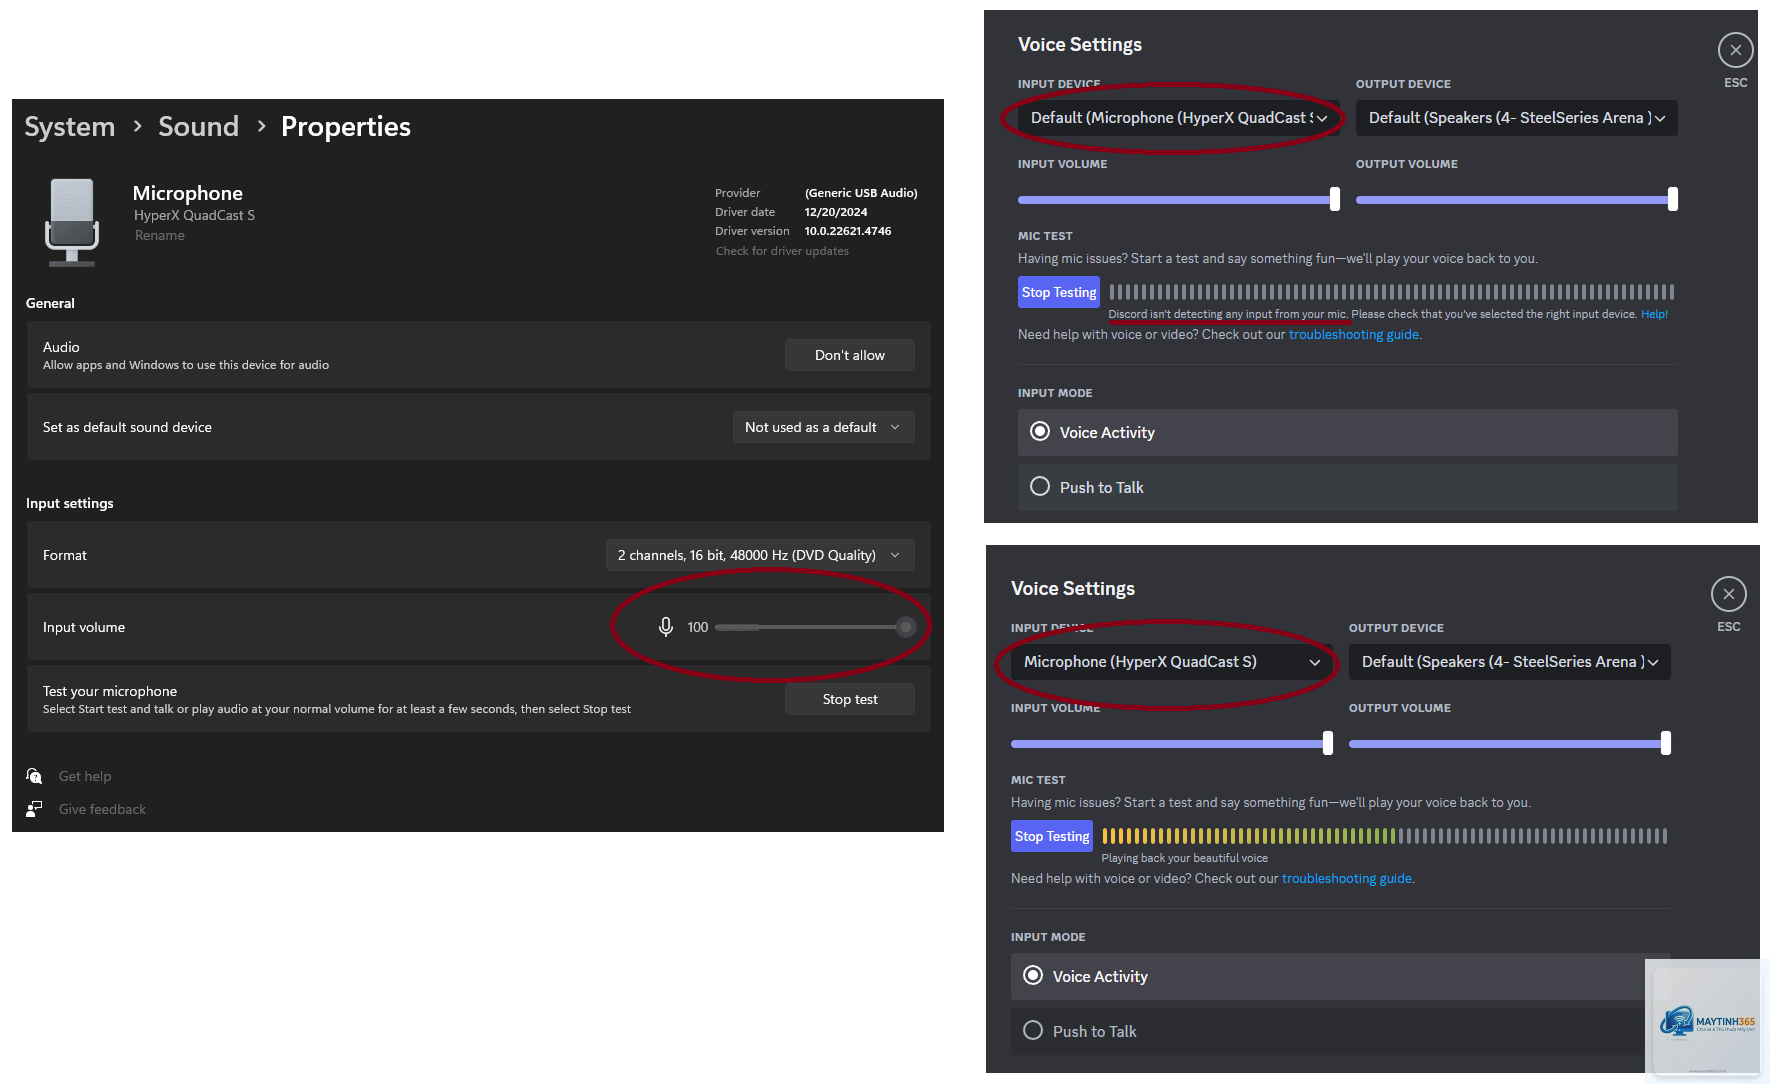1770x1084 pixels.
Task: Click the 'Test your microphone' label
Action: (x=110, y=691)
